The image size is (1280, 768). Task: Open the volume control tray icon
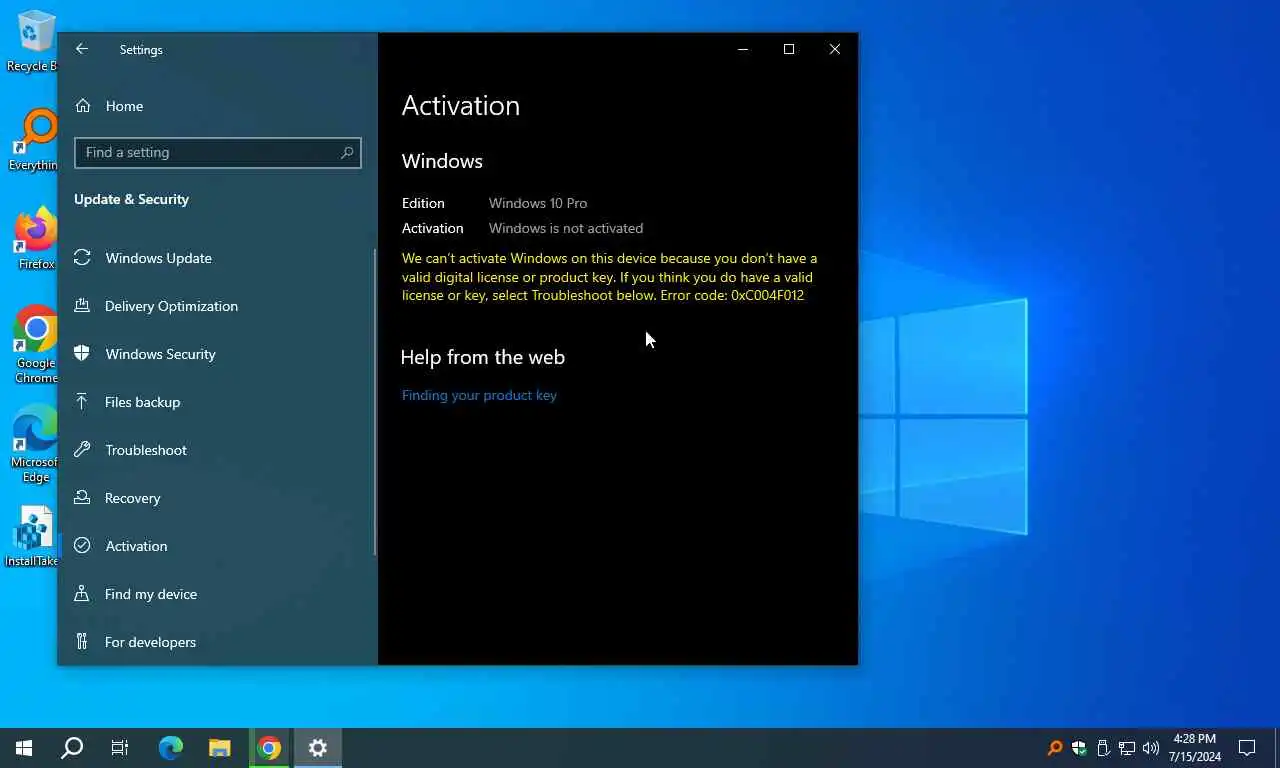(1151, 748)
